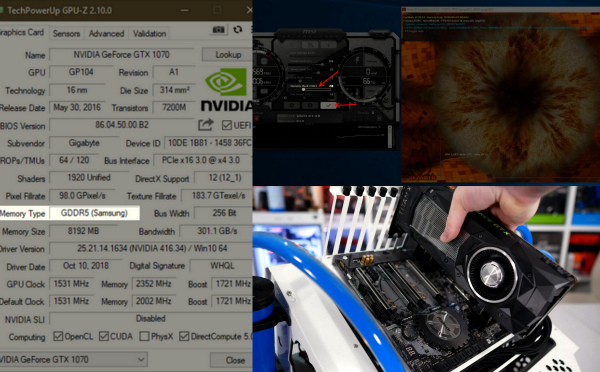
Task: Toggle the OpenCL checkbox
Action: 58,336
